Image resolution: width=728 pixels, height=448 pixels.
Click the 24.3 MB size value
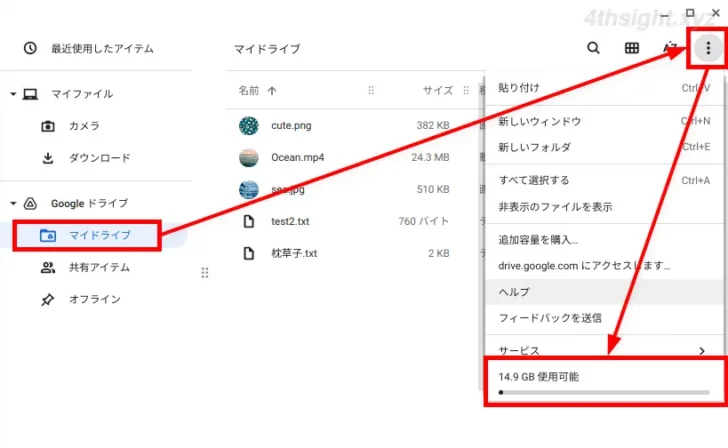click(x=430, y=157)
